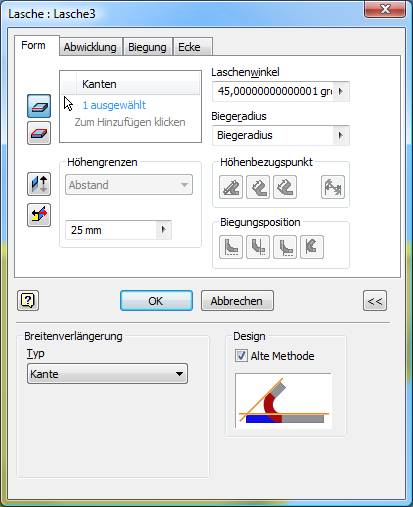Viewport: 413px width, 507px height.
Task: Select the first Biegungsposition icon
Action: (x=231, y=247)
